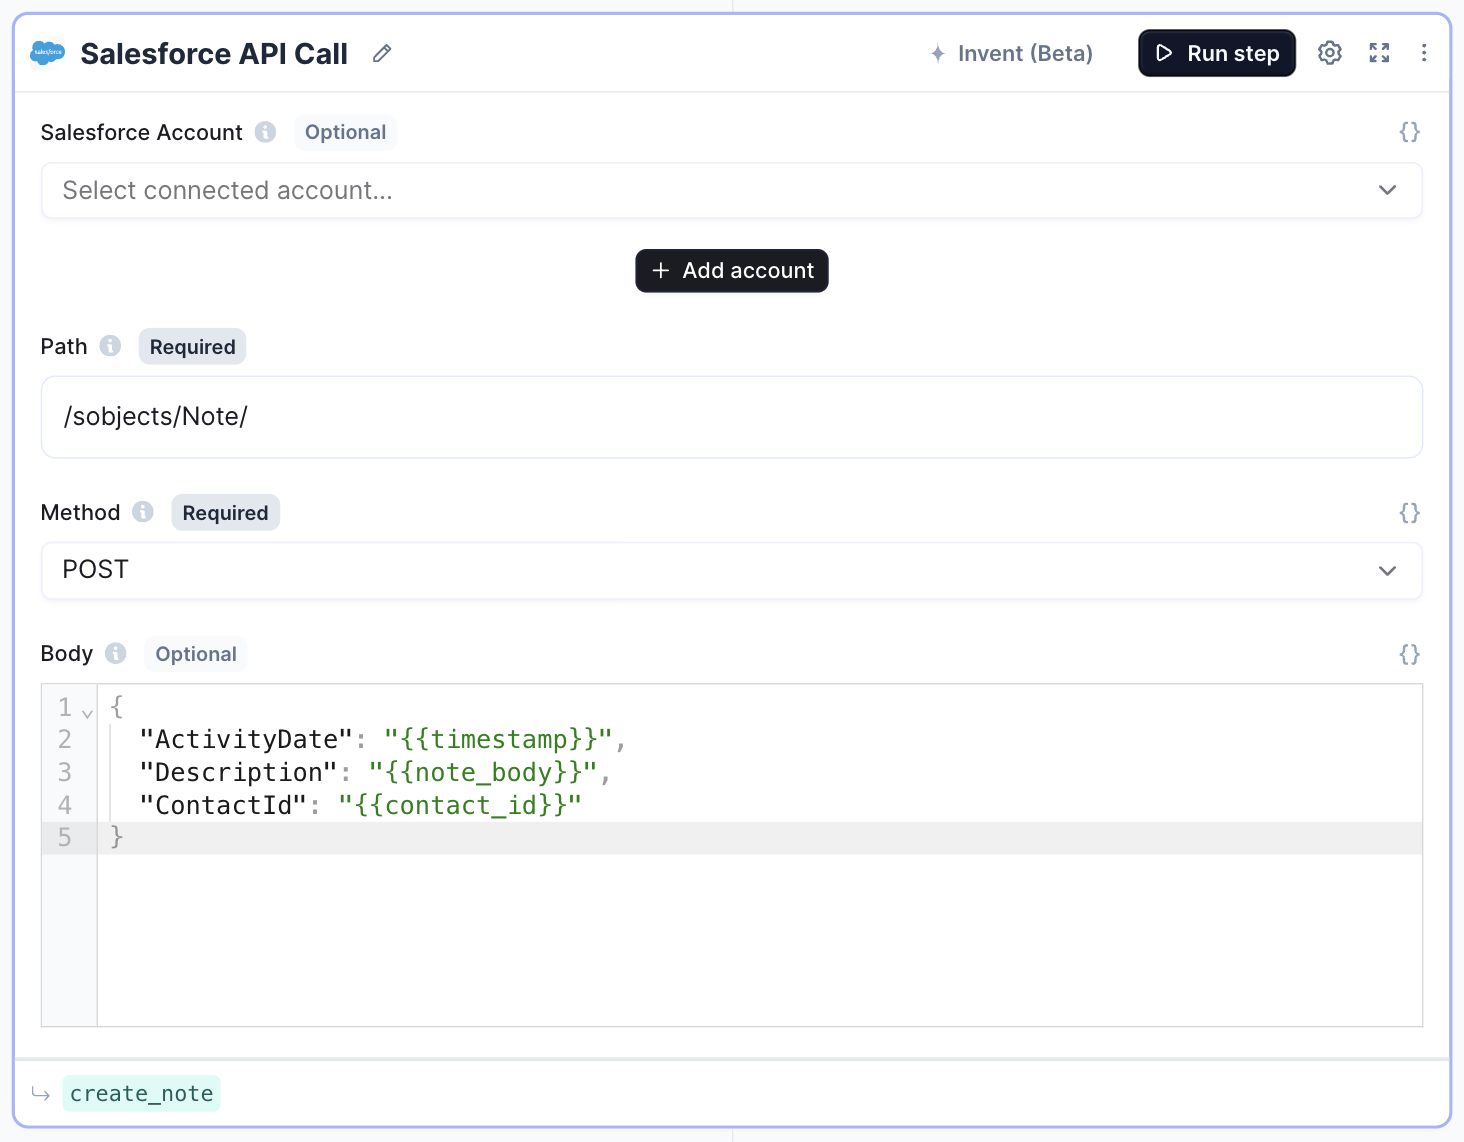The height and width of the screenshot is (1142, 1464).
Task: Click the Add account button
Action: [732, 271]
